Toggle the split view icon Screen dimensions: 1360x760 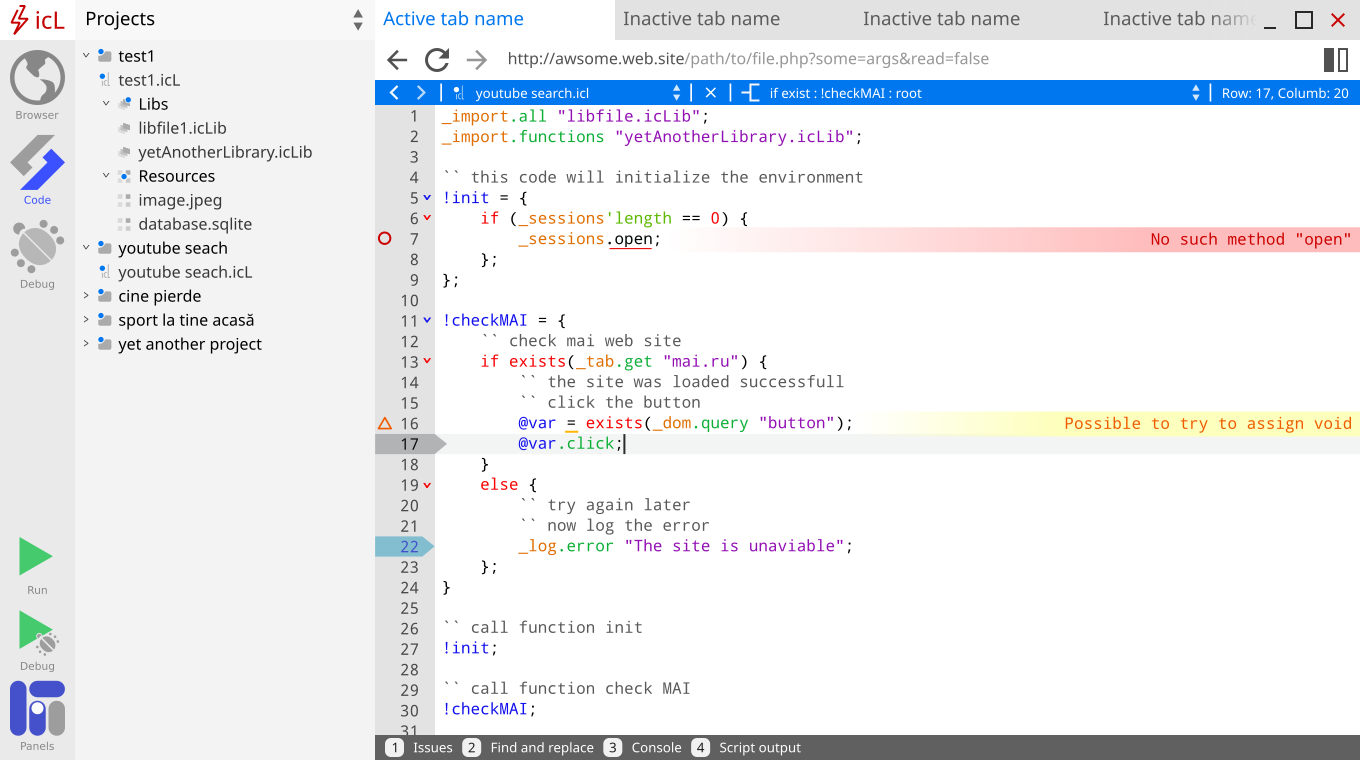point(1336,60)
